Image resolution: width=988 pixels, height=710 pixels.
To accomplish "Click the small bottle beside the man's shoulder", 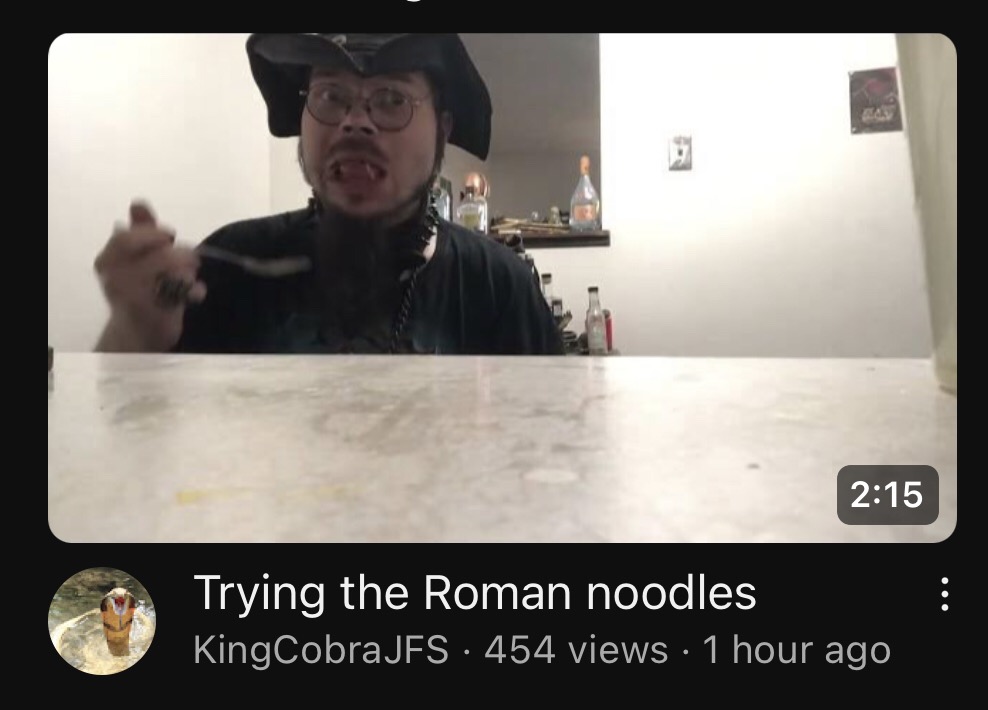I will [x=595, y=319].
